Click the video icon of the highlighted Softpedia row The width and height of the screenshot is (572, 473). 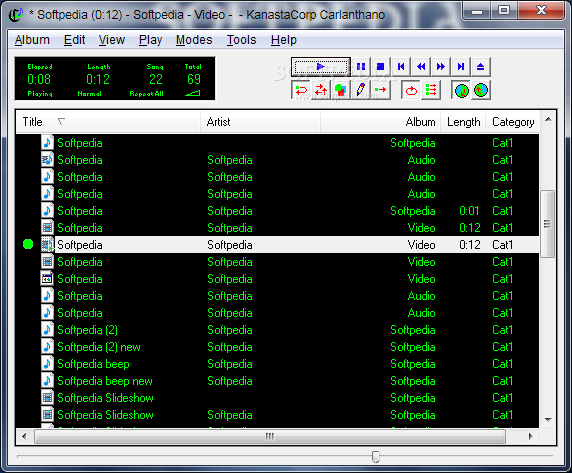pos(47,244)
